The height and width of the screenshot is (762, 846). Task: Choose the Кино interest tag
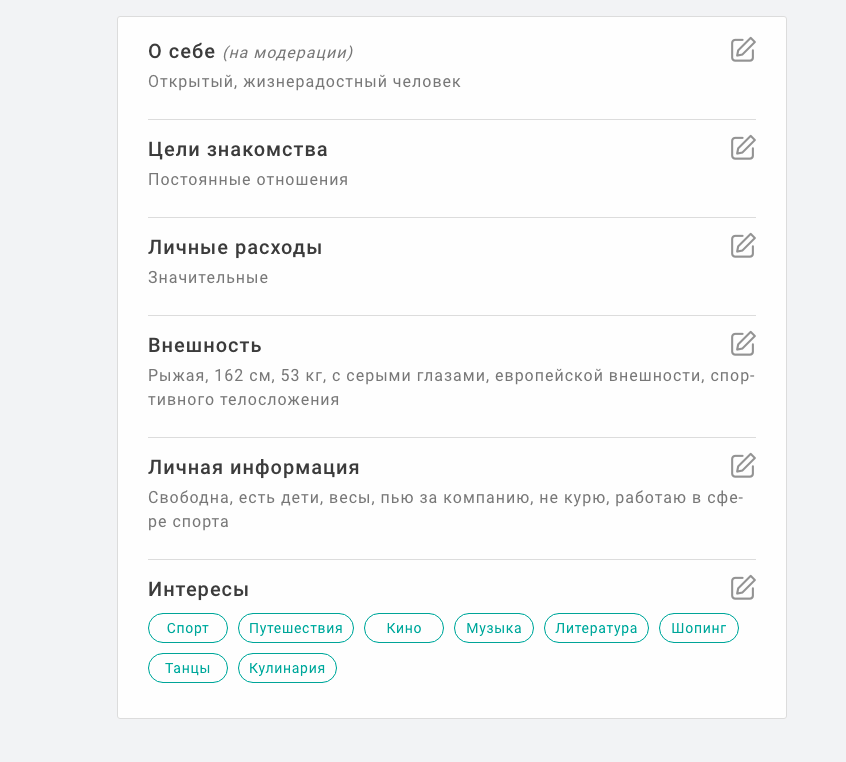coord(404,628)
